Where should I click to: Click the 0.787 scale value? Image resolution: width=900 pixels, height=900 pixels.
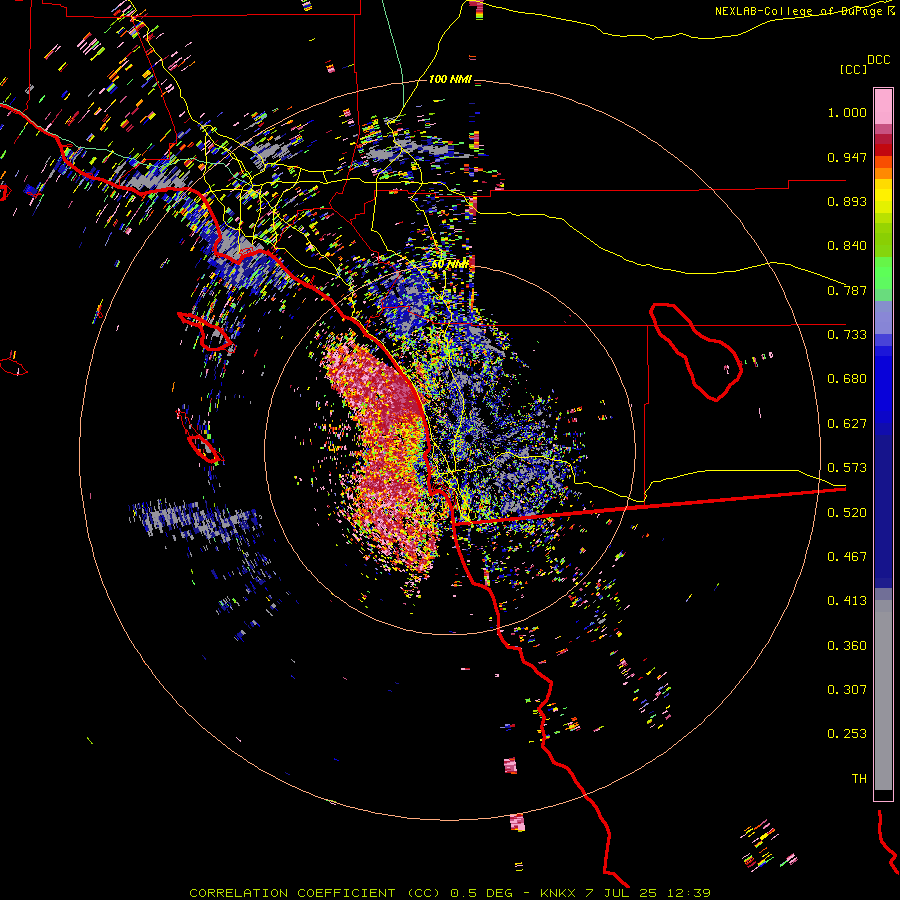[x=847, y=290]
